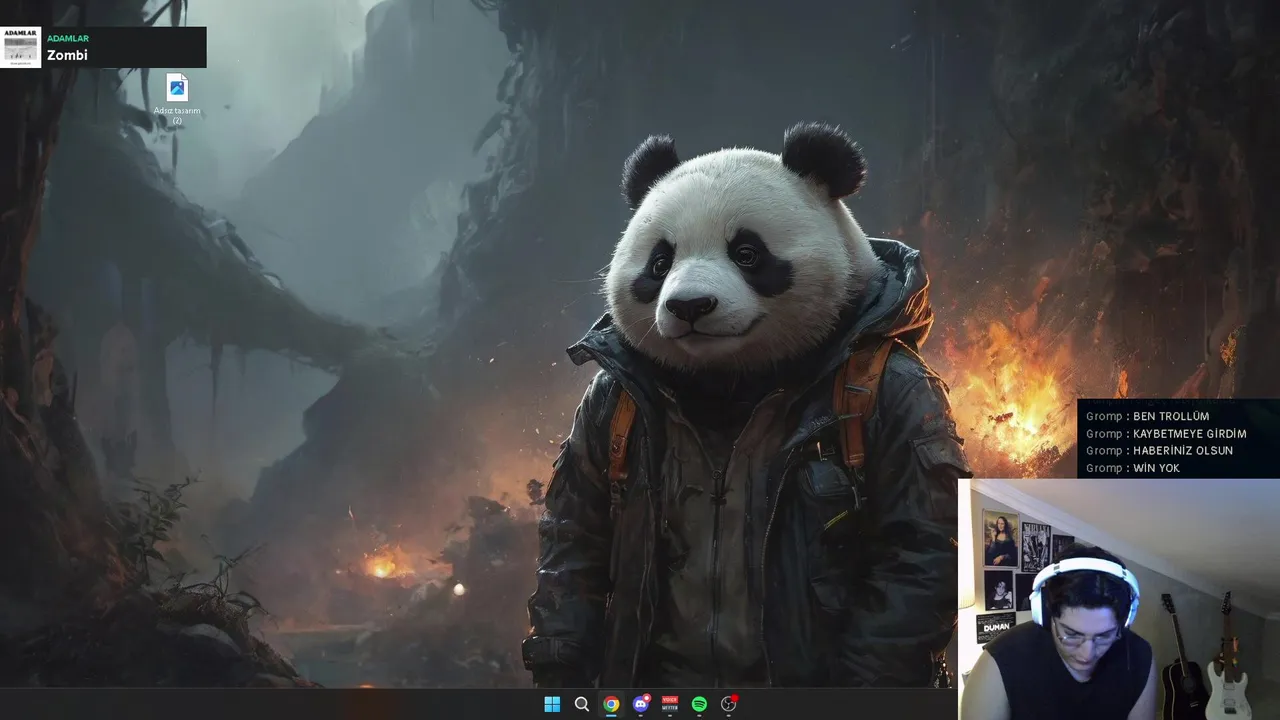Open the Windows Start menu

(552, 704)
